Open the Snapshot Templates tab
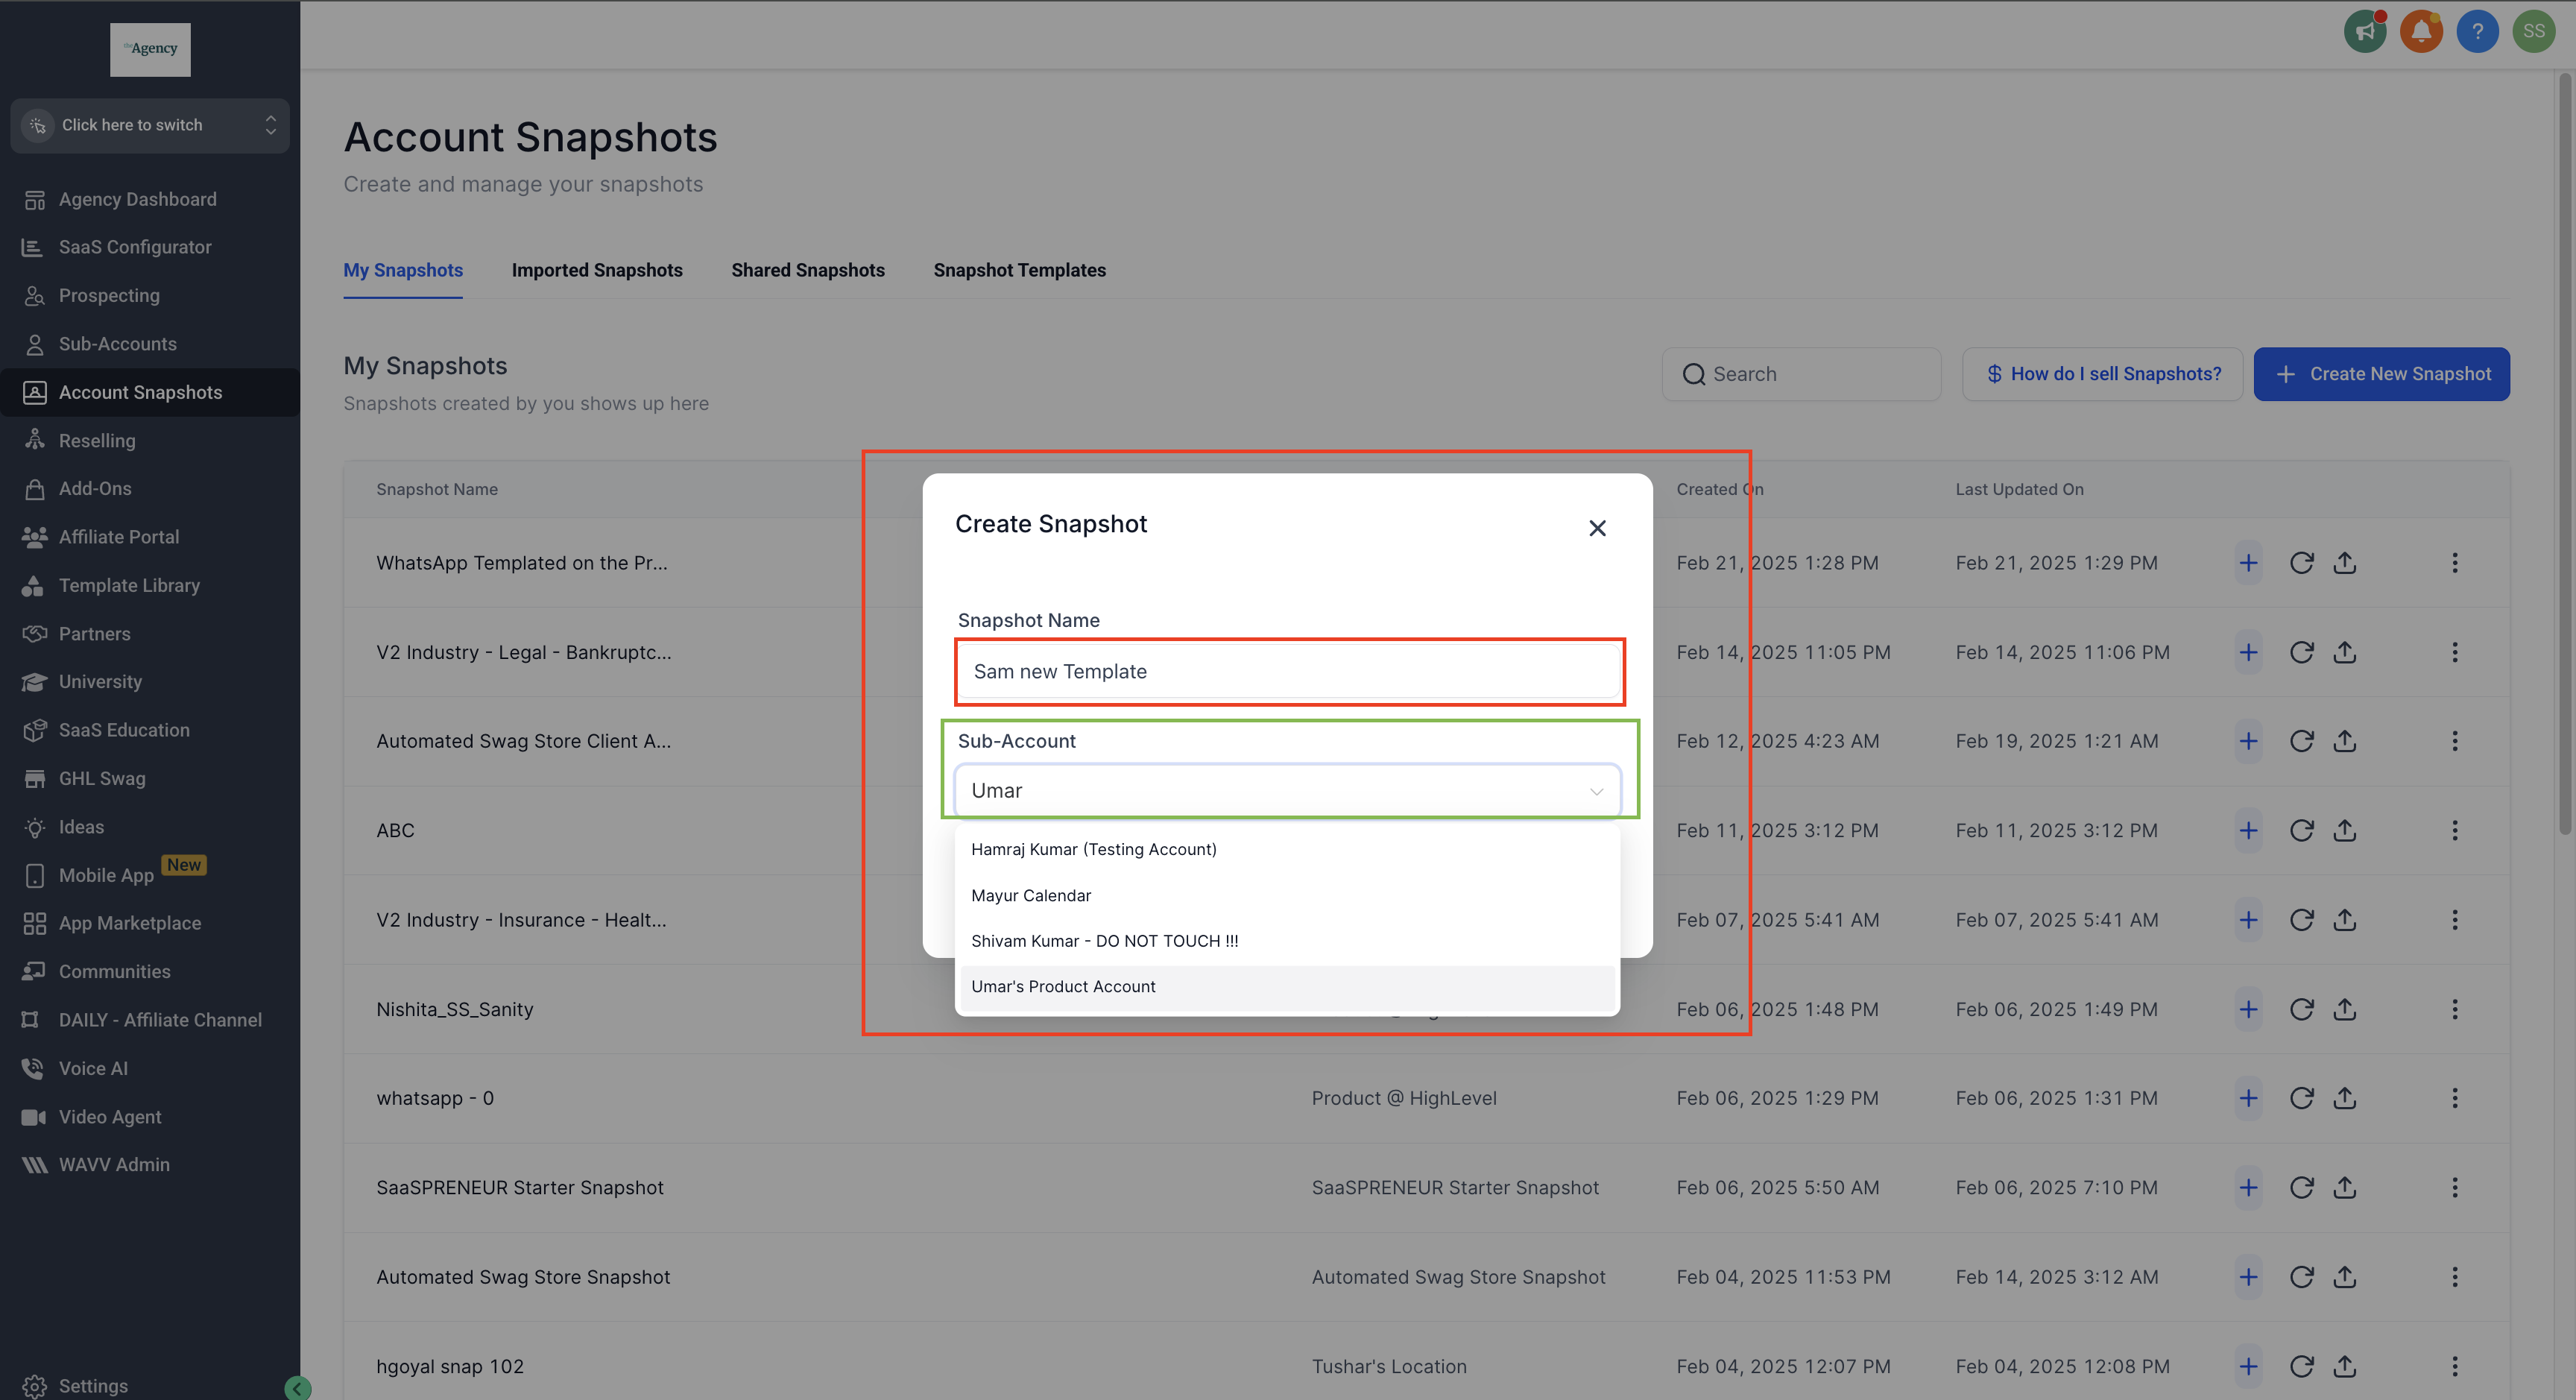Screen dimensions: 2576x1400 [1019, 270]
